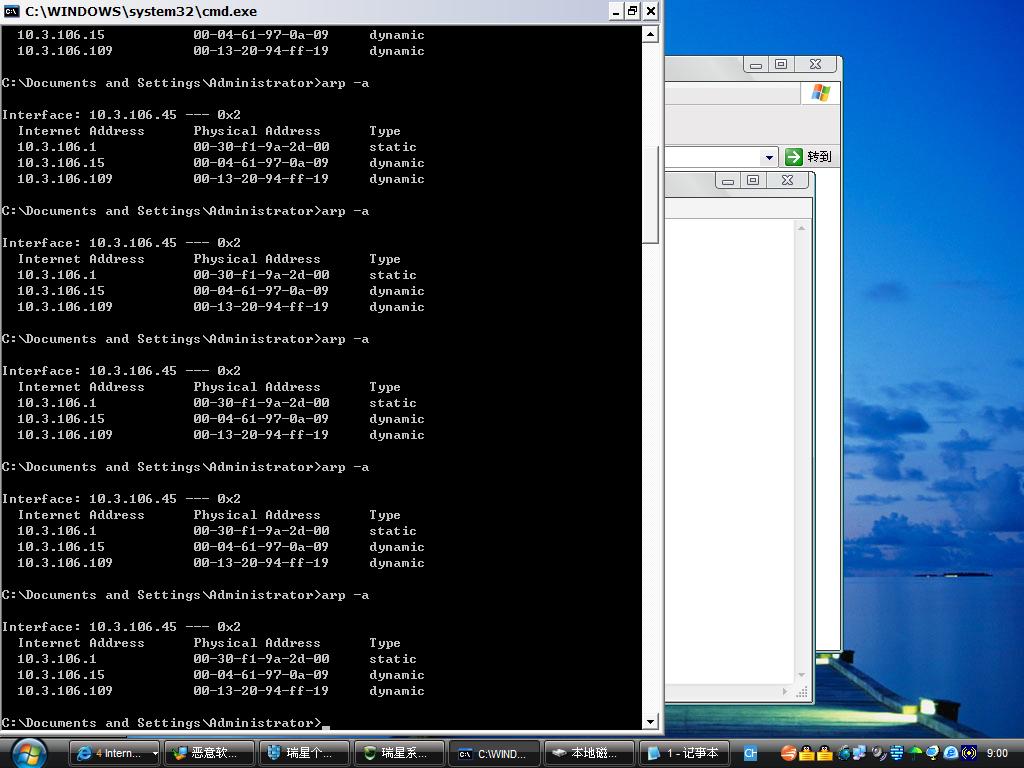The width and height of the screenshot is (1024, 768).
Task: Click the Windows flag logo in browser window
Action: click(x=821, y=93)
